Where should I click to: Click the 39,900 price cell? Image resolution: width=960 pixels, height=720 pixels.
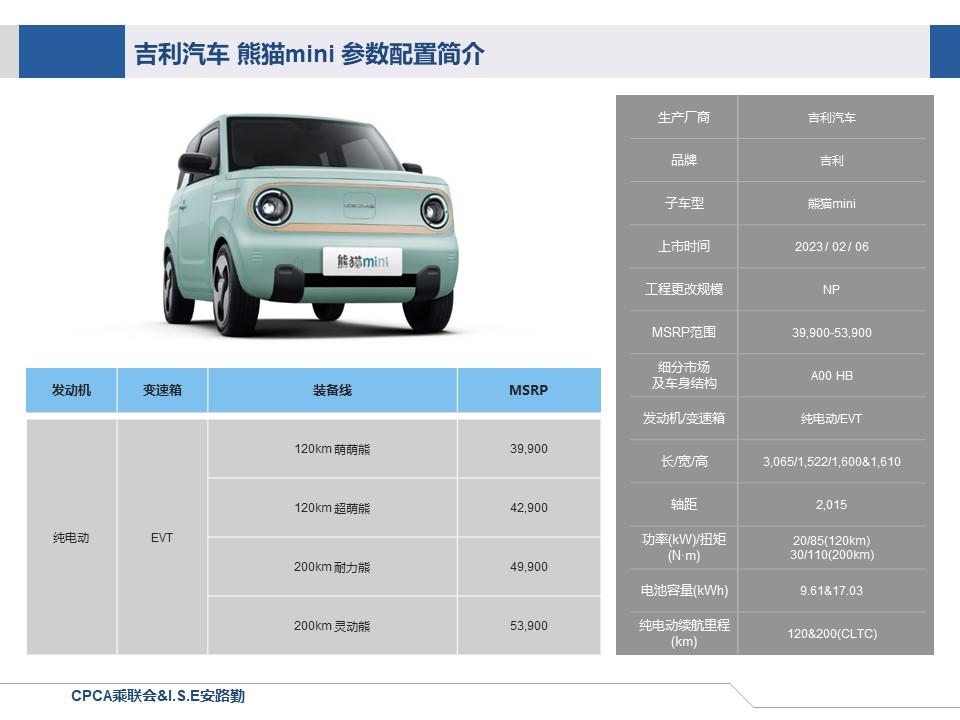tap(529, 449)
